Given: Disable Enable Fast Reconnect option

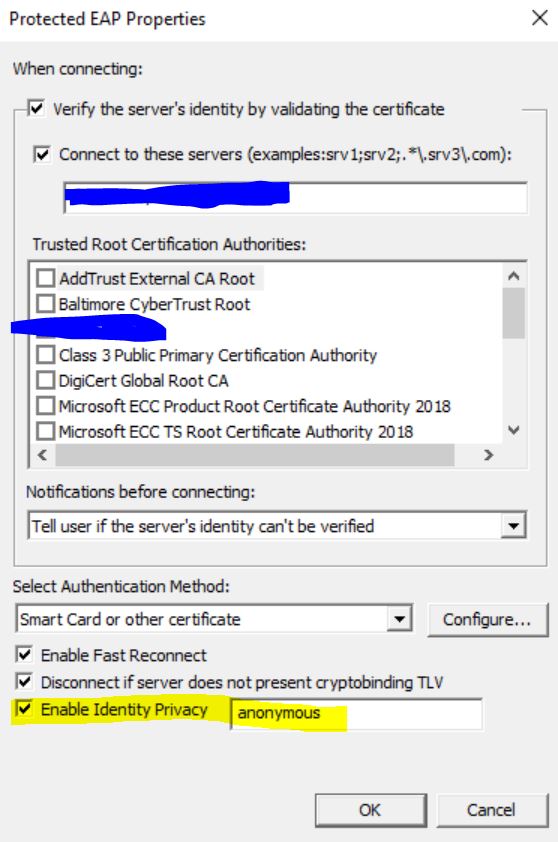Looking at the screenshot, I should pos(25,655).
